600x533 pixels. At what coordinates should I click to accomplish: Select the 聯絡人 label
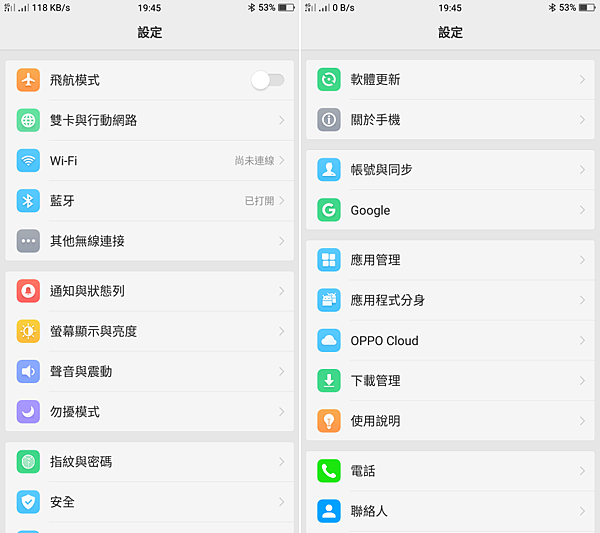pyautogui.click(x=369, y=511)
